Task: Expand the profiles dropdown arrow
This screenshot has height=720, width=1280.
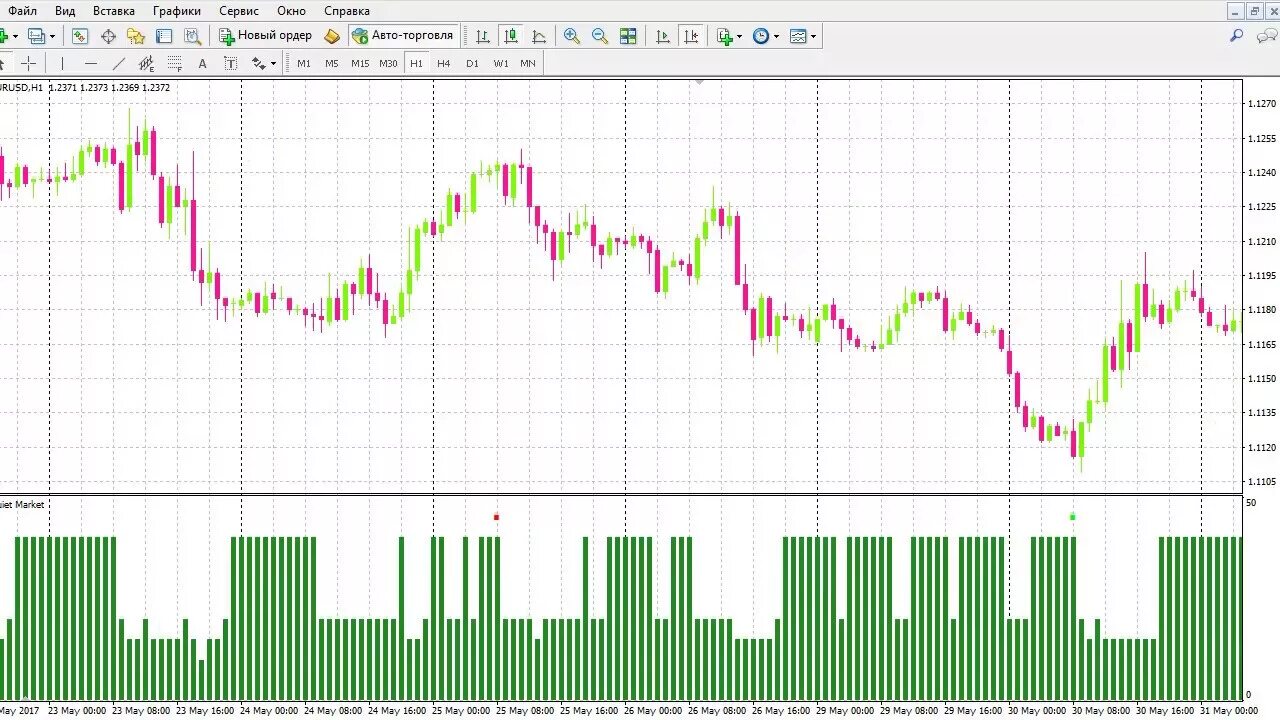Action: [x=52, y=36]
